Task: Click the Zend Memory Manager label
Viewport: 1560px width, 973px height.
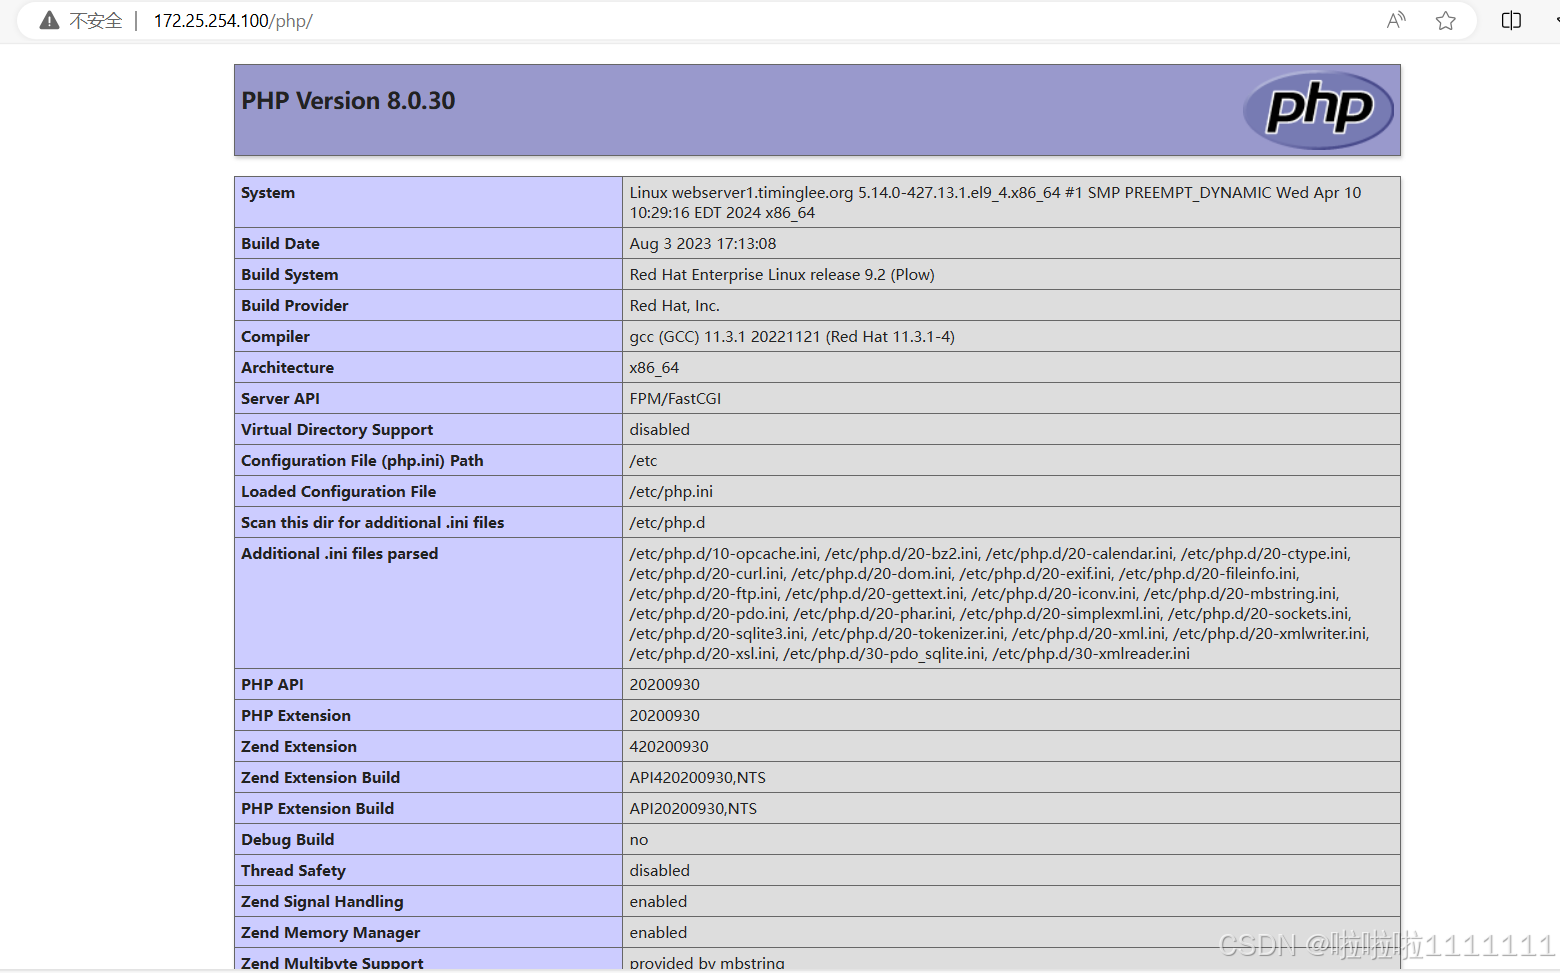Action: pyautogui.click(x=330, y=933)
